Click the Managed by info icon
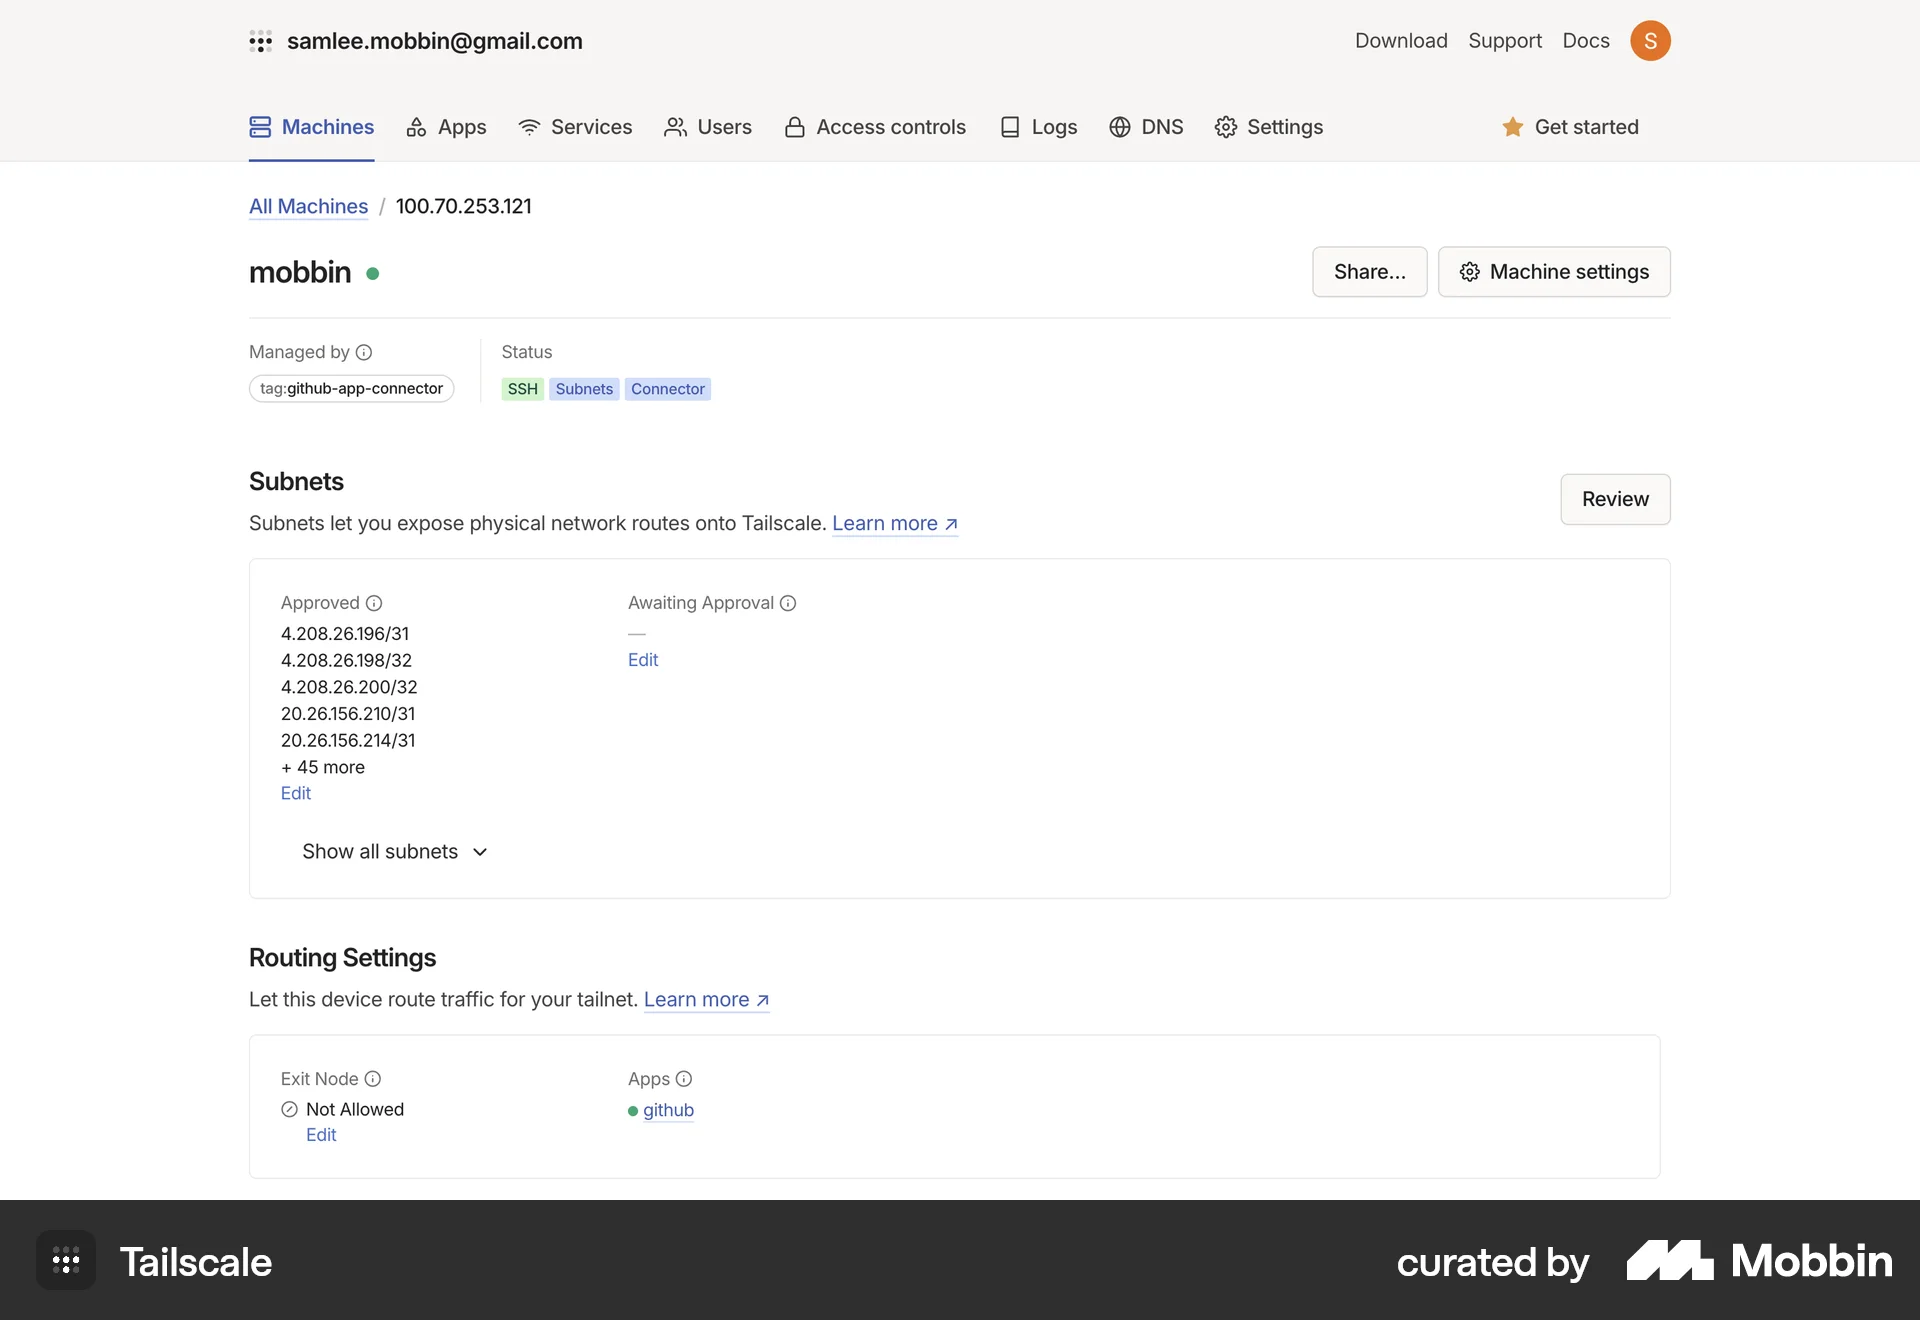The width and height of the screenshot is (1920, 1320). (x=365, y=352)
